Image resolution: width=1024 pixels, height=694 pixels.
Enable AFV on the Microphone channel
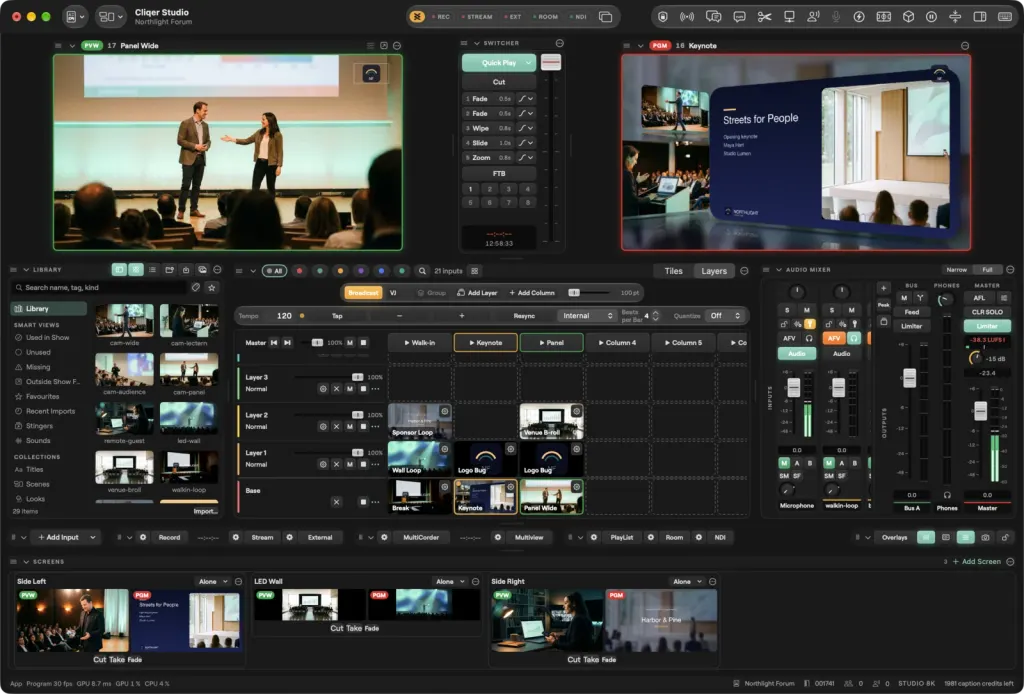tap(790, 338)
